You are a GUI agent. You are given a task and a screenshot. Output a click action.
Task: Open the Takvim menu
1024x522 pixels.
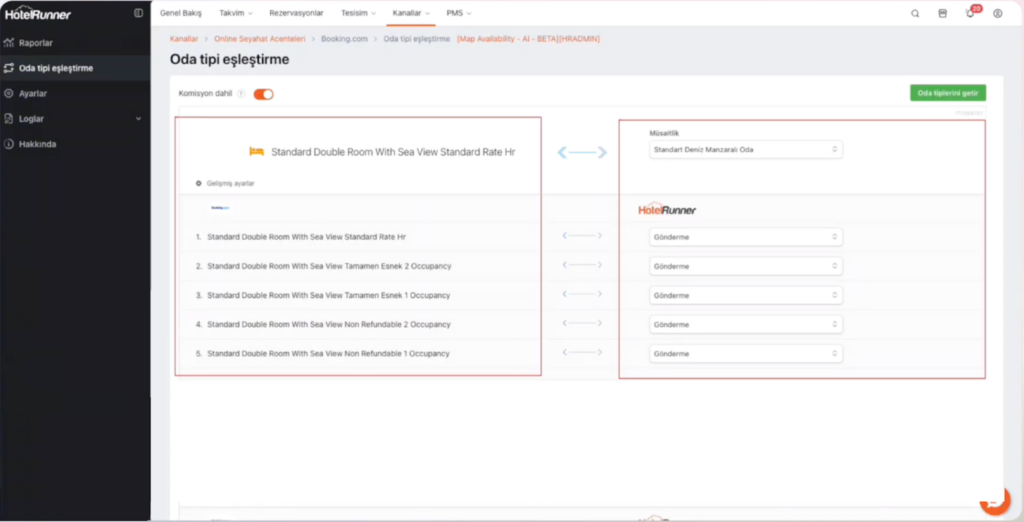(x=235, y=13)
